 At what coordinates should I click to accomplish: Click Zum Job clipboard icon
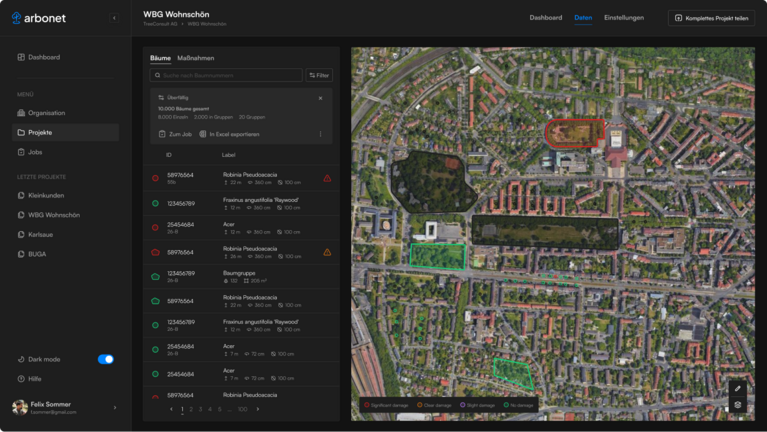click(x=162, y=134)
